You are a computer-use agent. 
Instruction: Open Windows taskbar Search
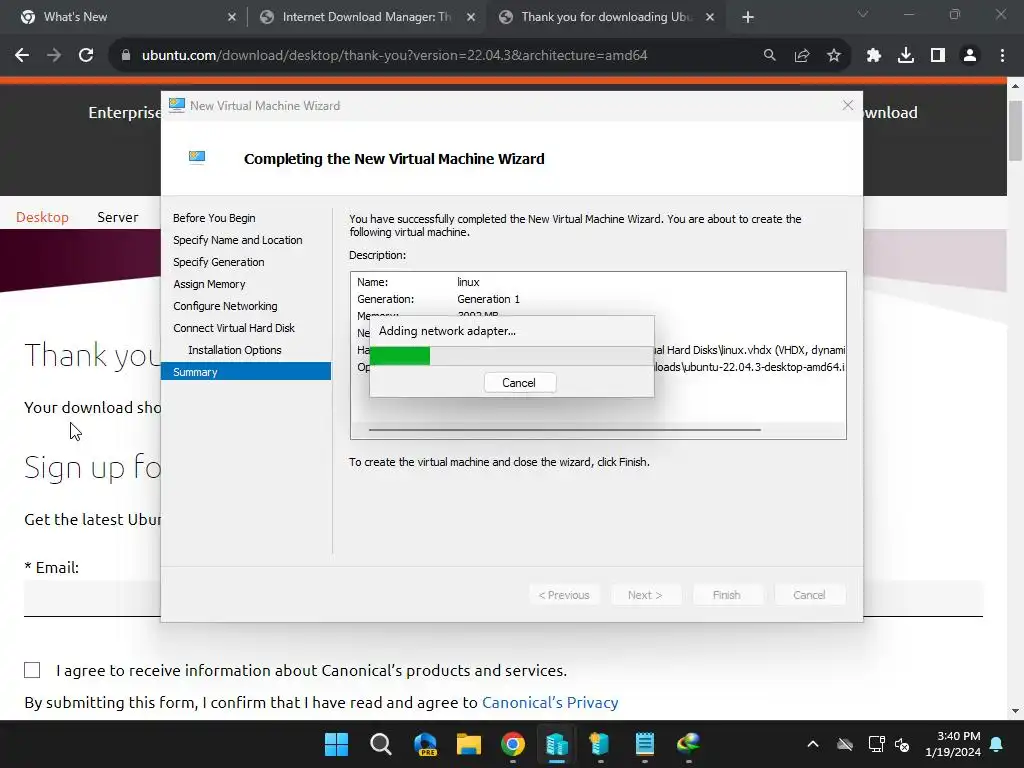pos(381,744)
